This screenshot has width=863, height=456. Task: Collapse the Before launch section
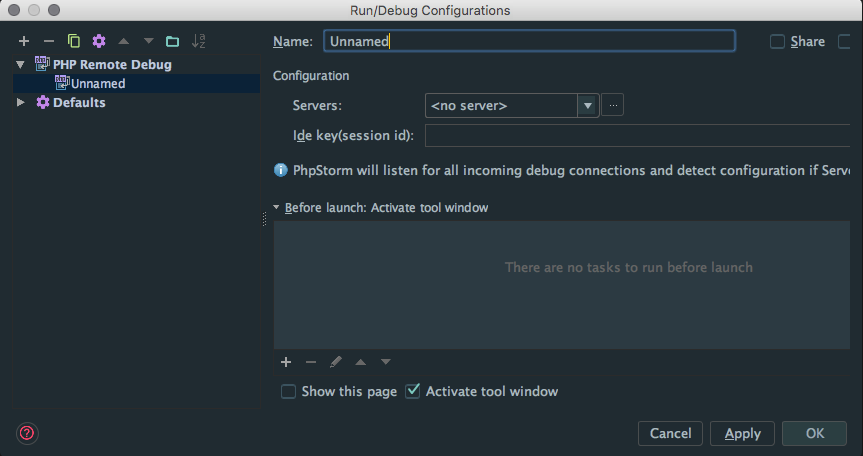pos(276,207)
